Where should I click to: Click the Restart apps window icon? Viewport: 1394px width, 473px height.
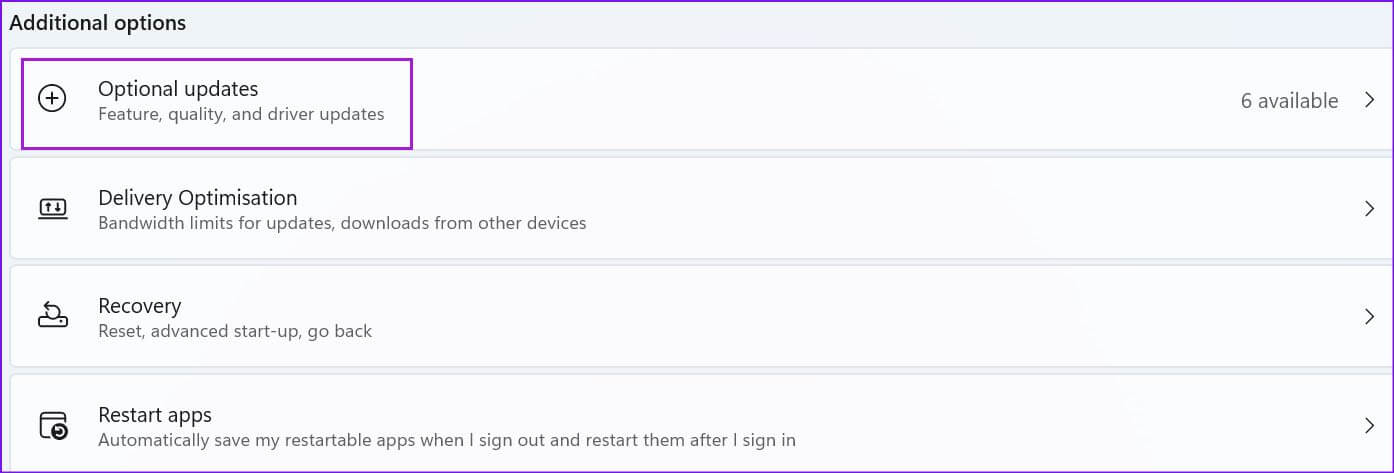pos(53,425)
